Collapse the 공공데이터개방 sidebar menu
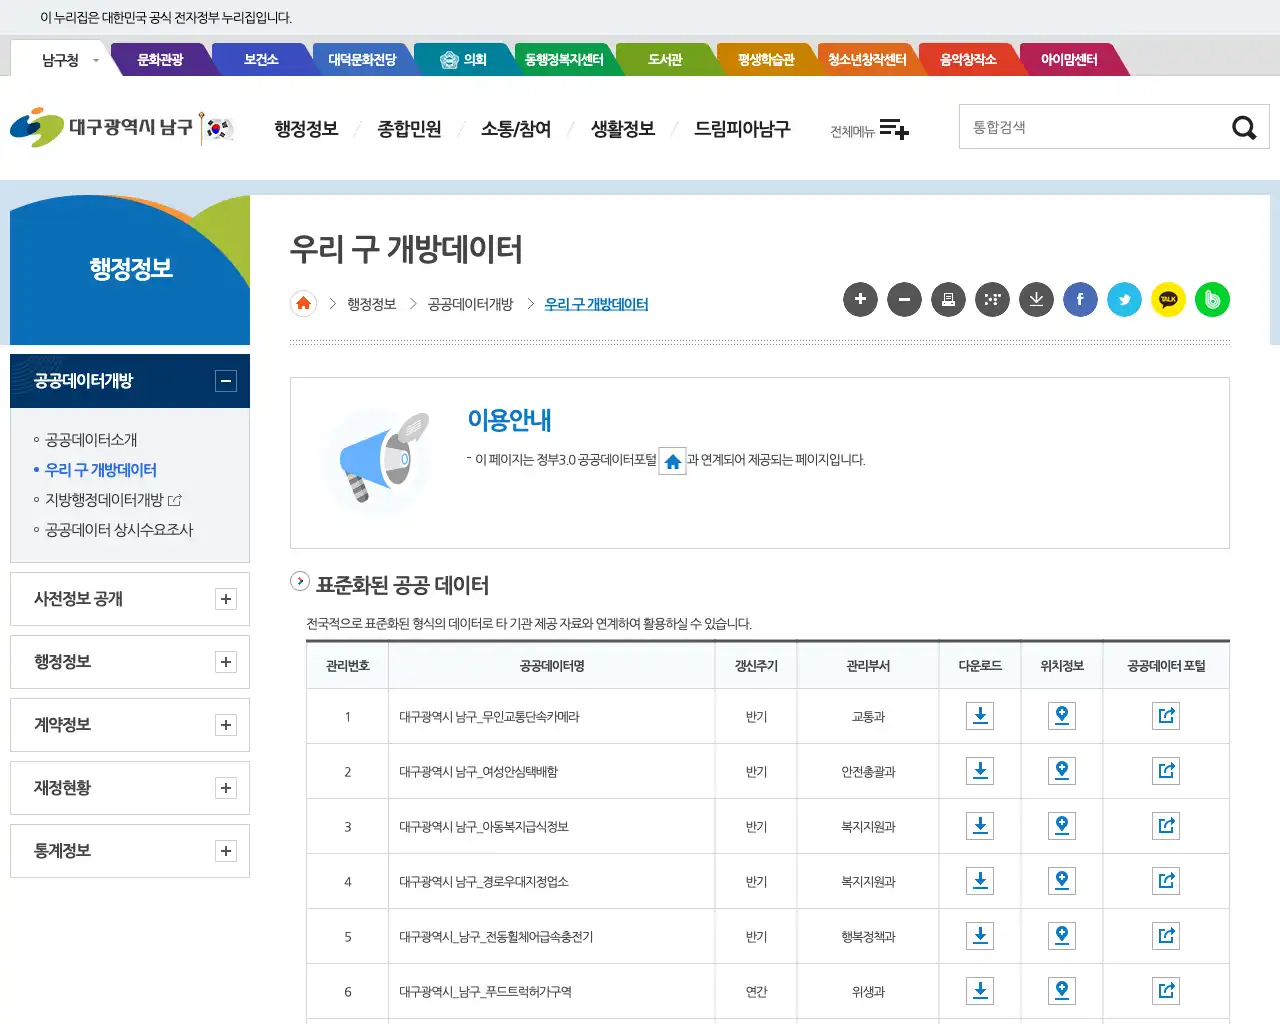Viewport: 1280px width, 1024px height. pyautogui.click(x=227, y=380)
